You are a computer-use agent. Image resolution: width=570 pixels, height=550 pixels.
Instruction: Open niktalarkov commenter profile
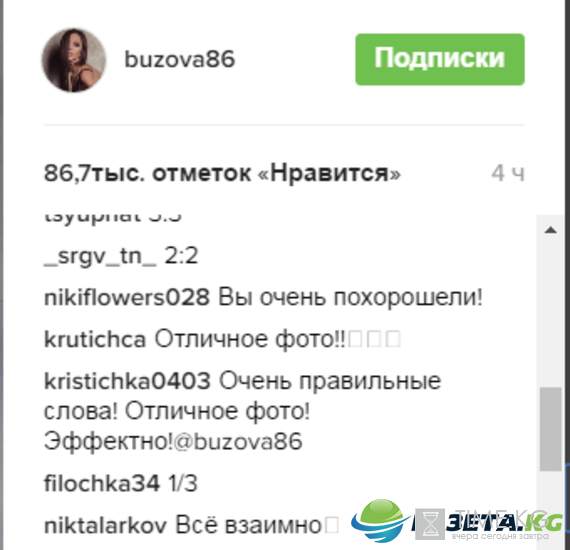coord(105,526)
